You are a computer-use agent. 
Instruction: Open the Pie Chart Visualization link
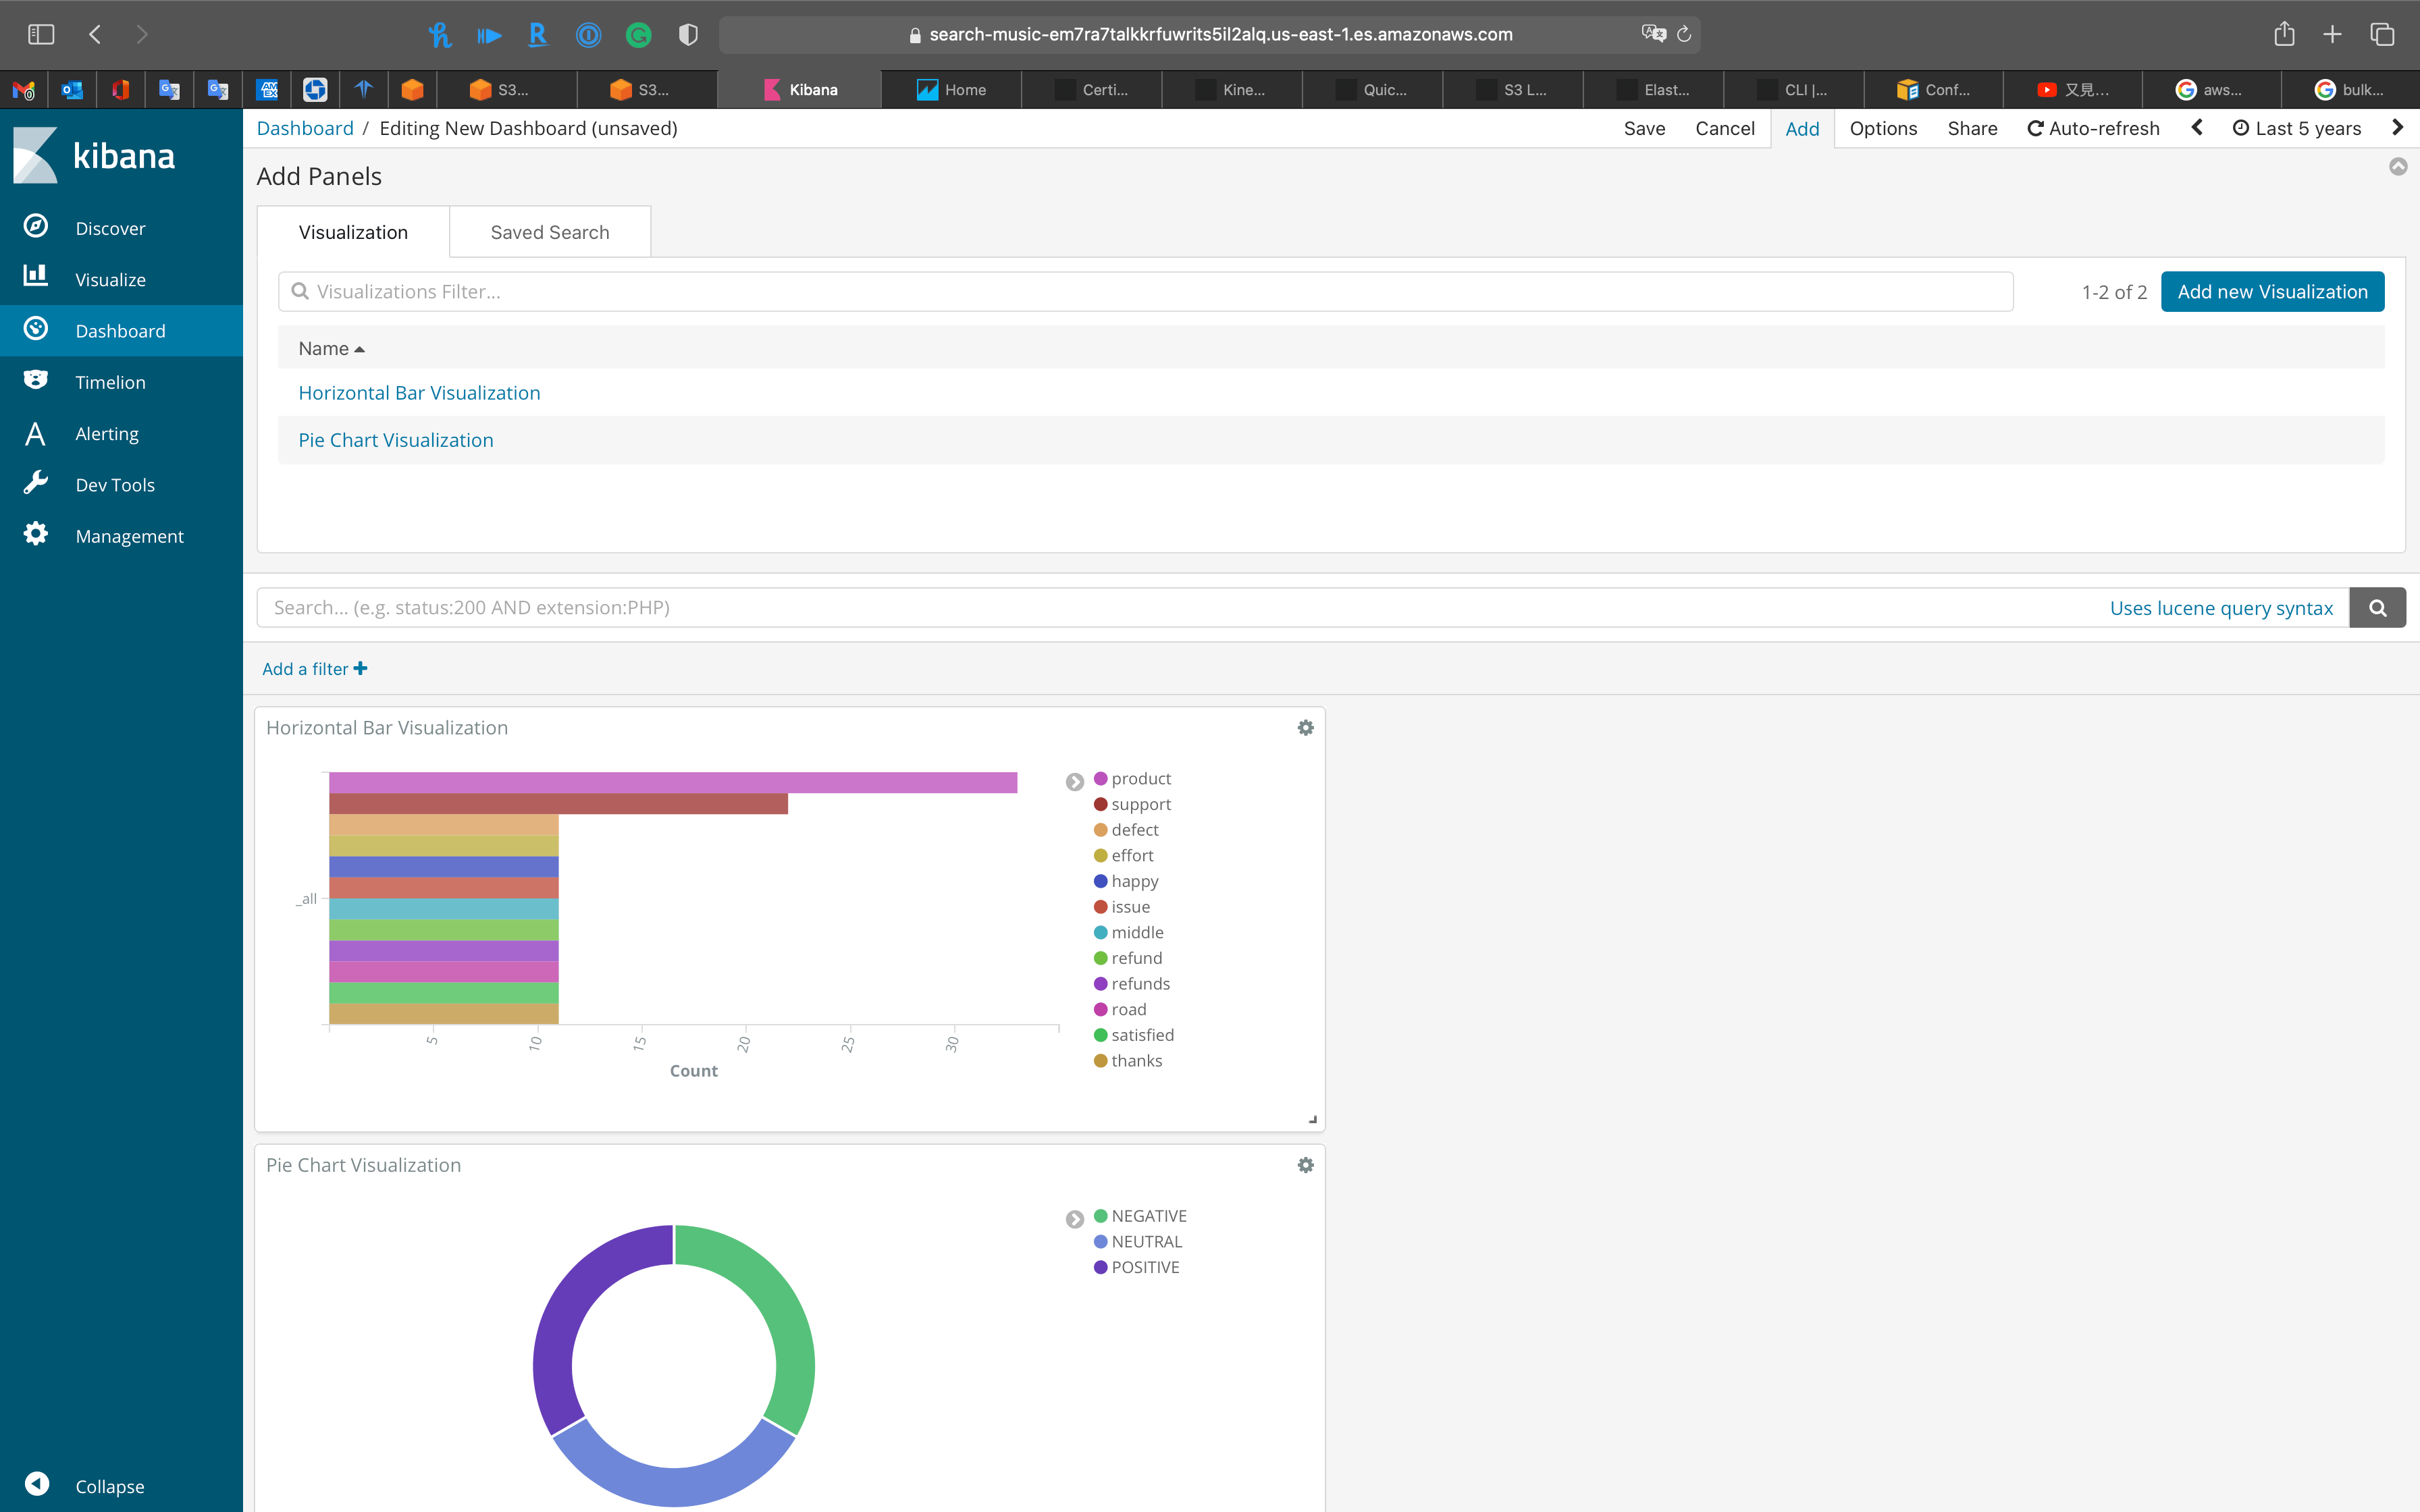[x=395, y=440]
